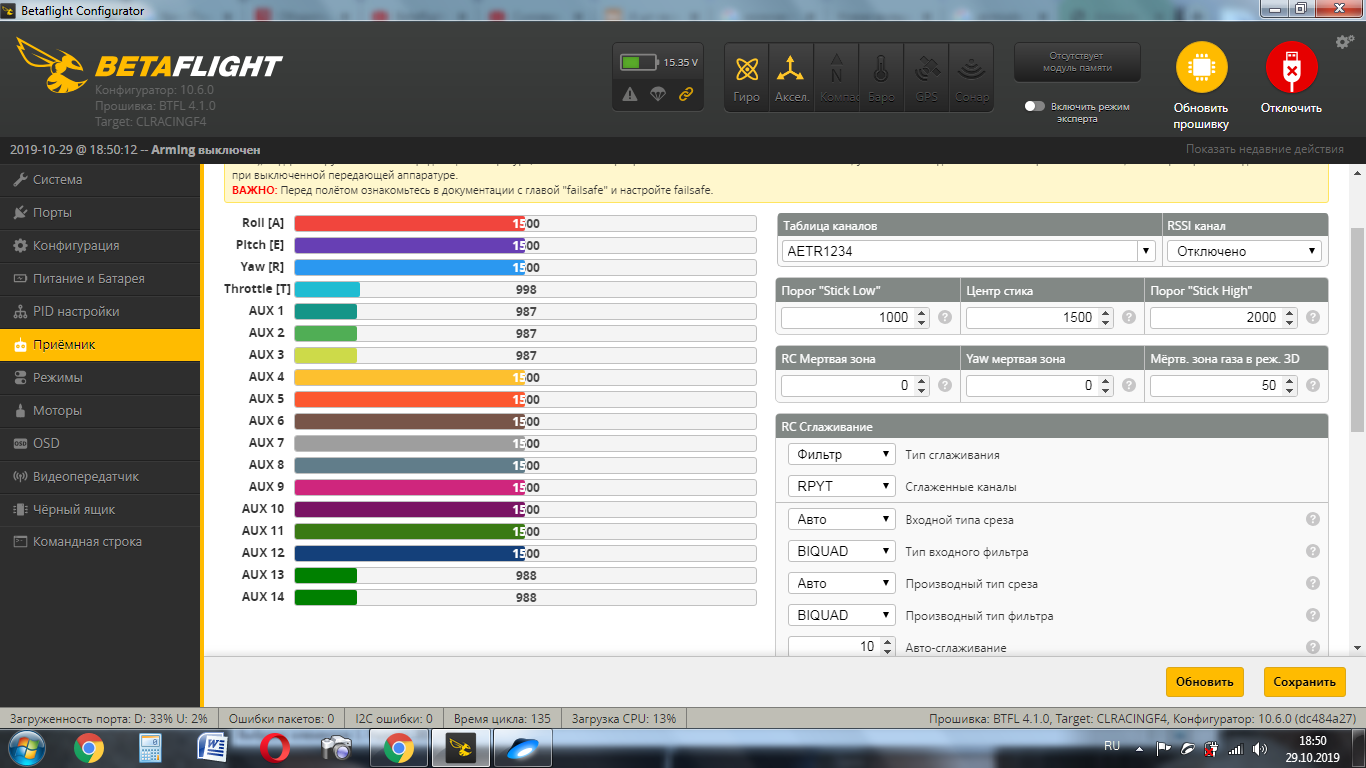Click the yellow link status icon
Image resolution: width=1366 pixels, height=768 pixels.
(686, 94)
